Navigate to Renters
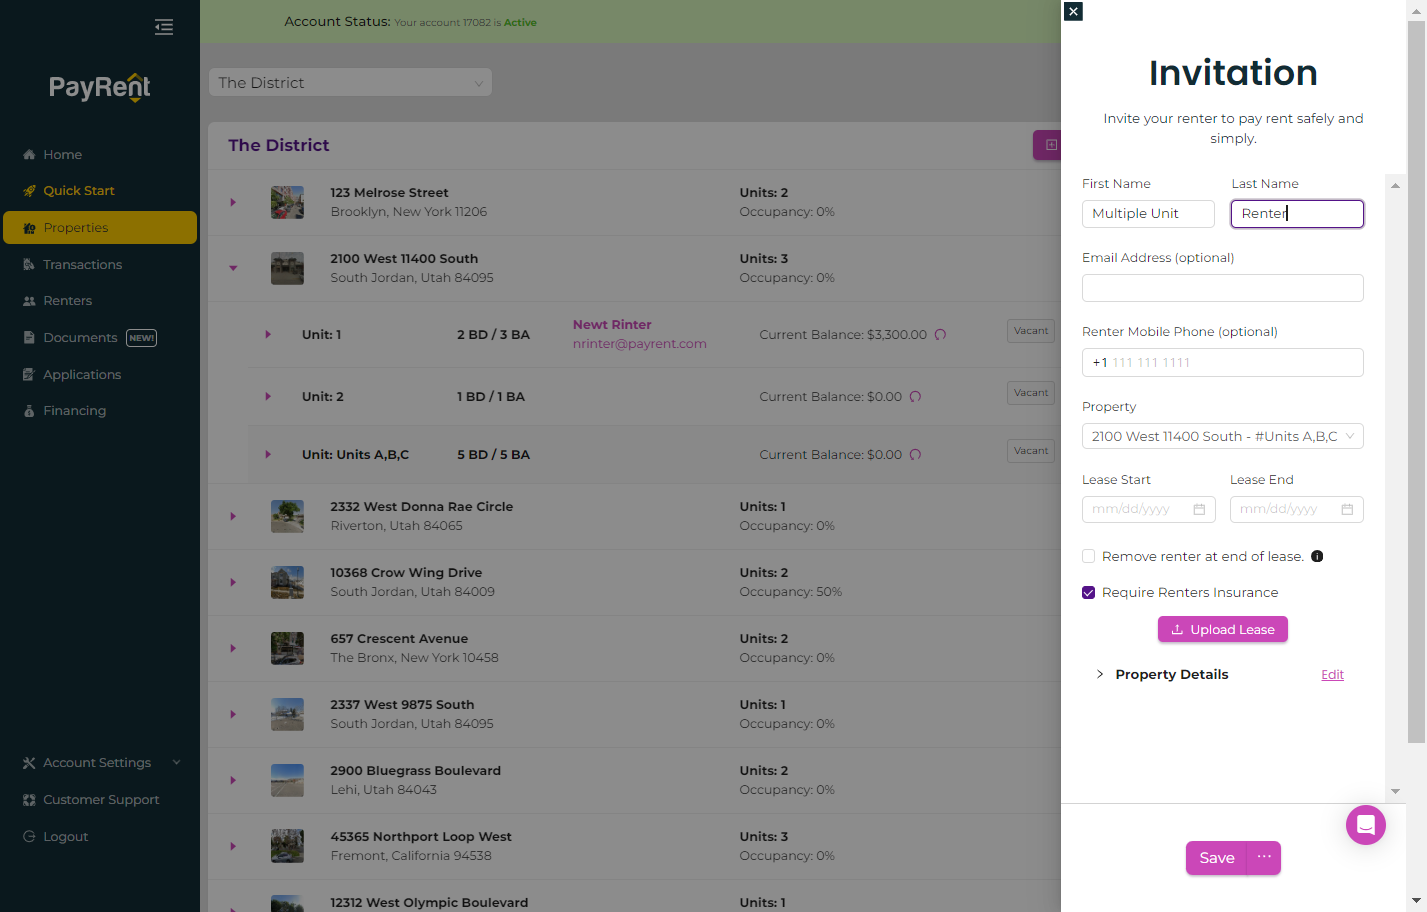Viewport: 1427px width, 912px height. (x=67, y=301)
